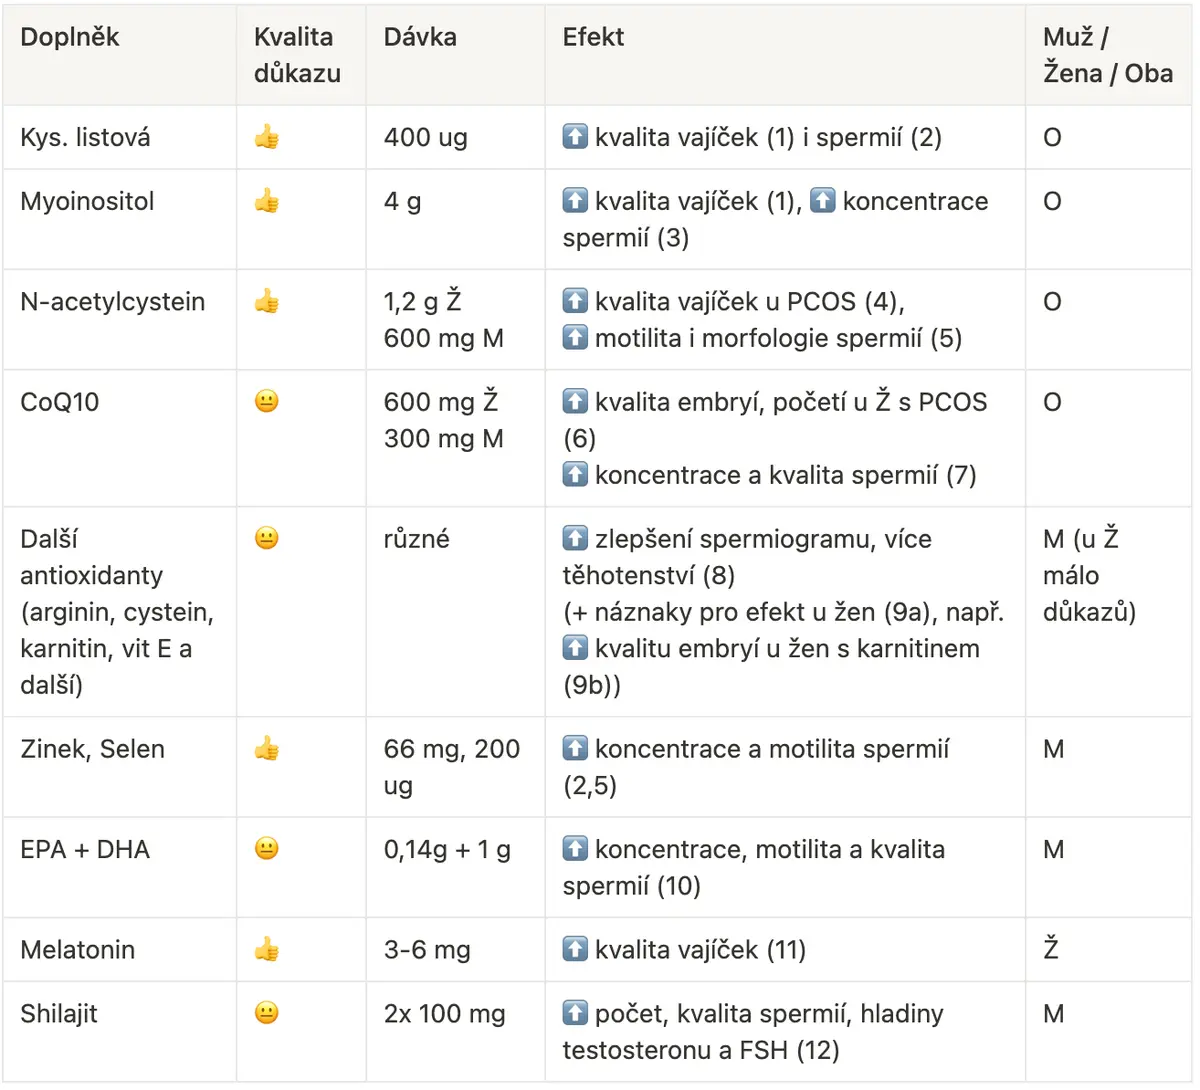Click the neutral face emoji in CoQ10 row
Screen dimensions: 1200x1090
266,401
